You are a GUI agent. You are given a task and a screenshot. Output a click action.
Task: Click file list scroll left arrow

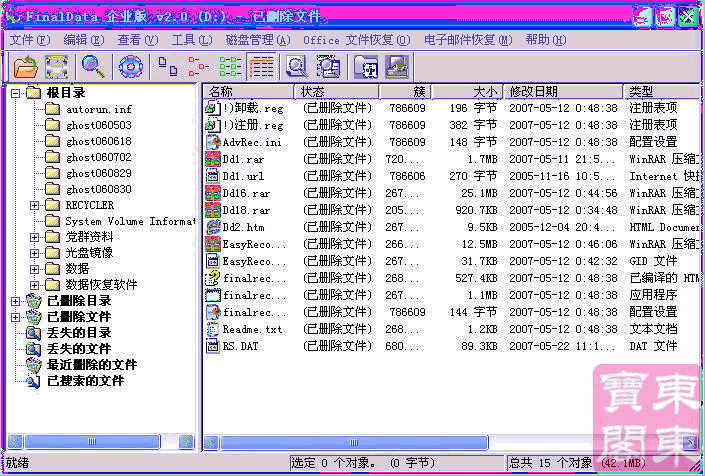211,443
